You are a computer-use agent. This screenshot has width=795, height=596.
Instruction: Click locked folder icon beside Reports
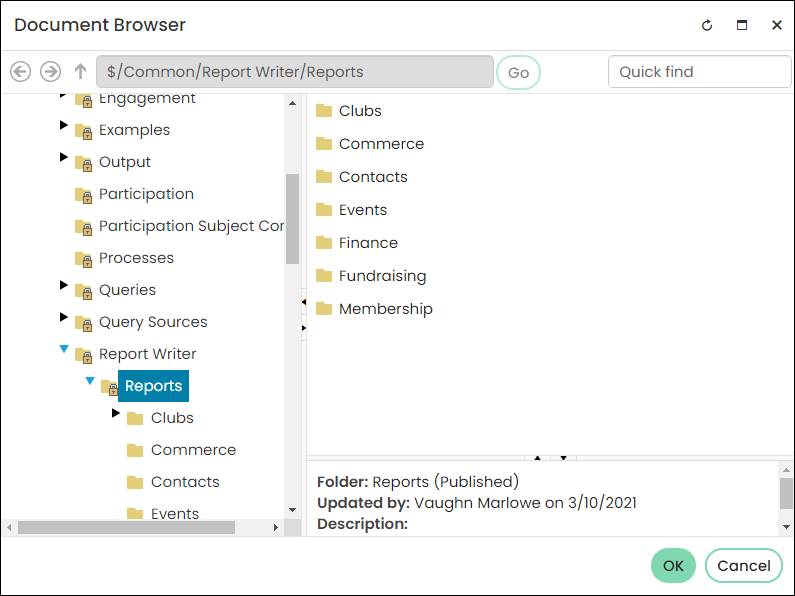[x=109, y=388]
